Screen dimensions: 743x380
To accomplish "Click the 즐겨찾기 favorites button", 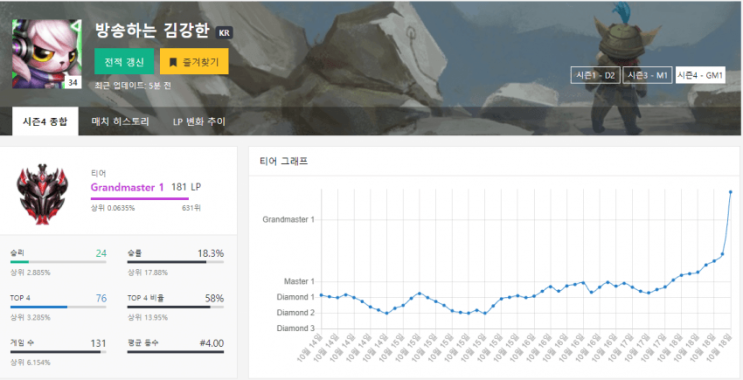I will (194, 62).
